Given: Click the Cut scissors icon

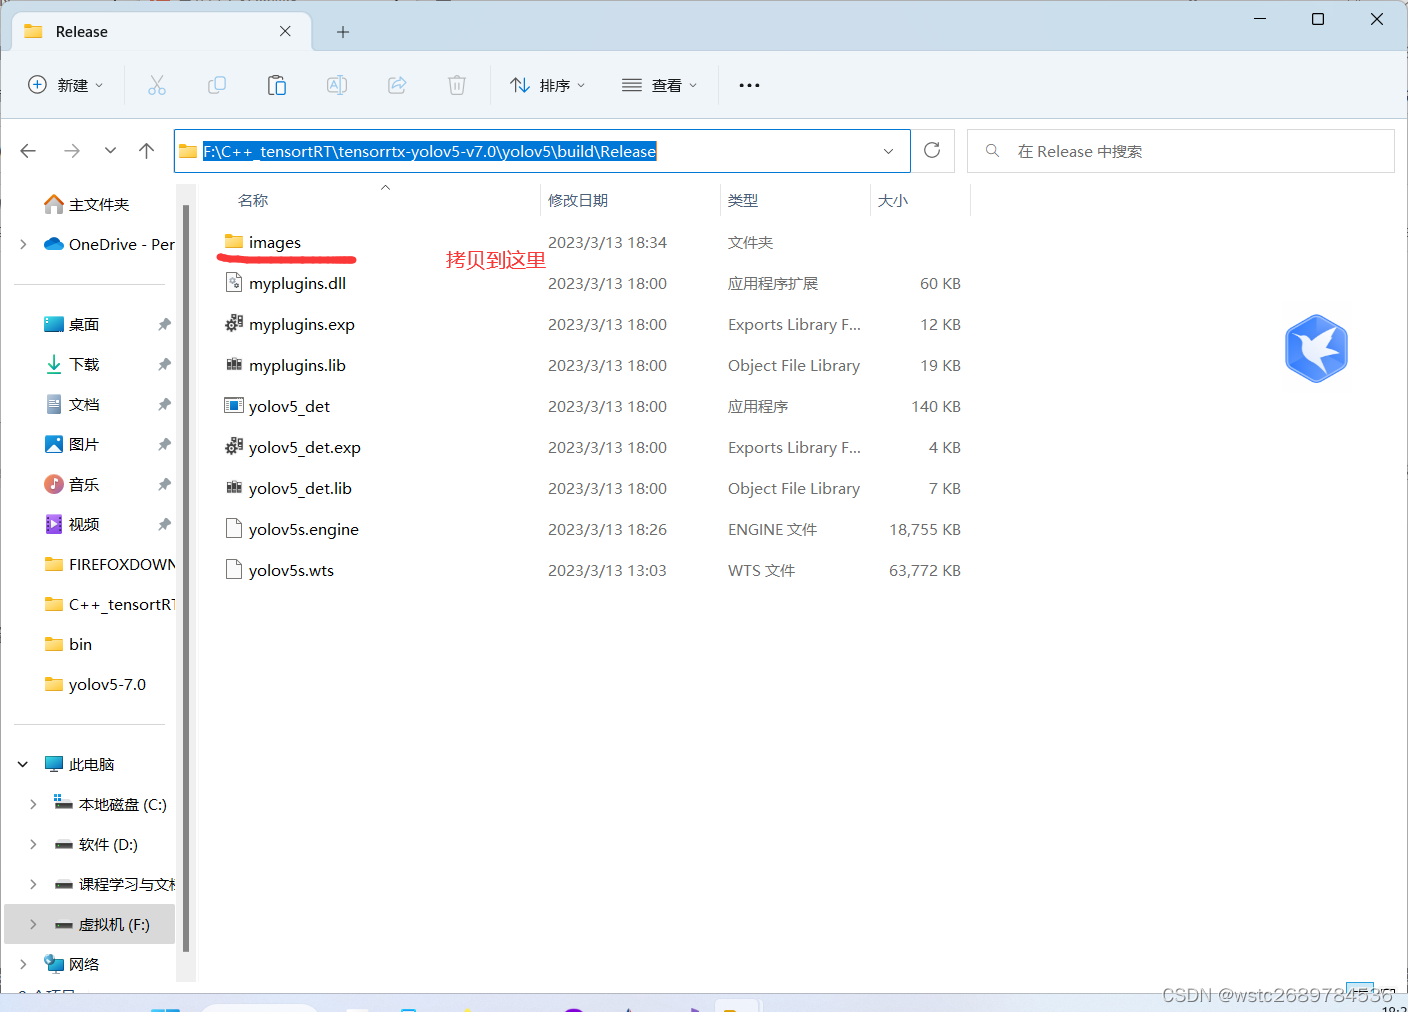Looking at the screenshot, I should coord(157,85).
